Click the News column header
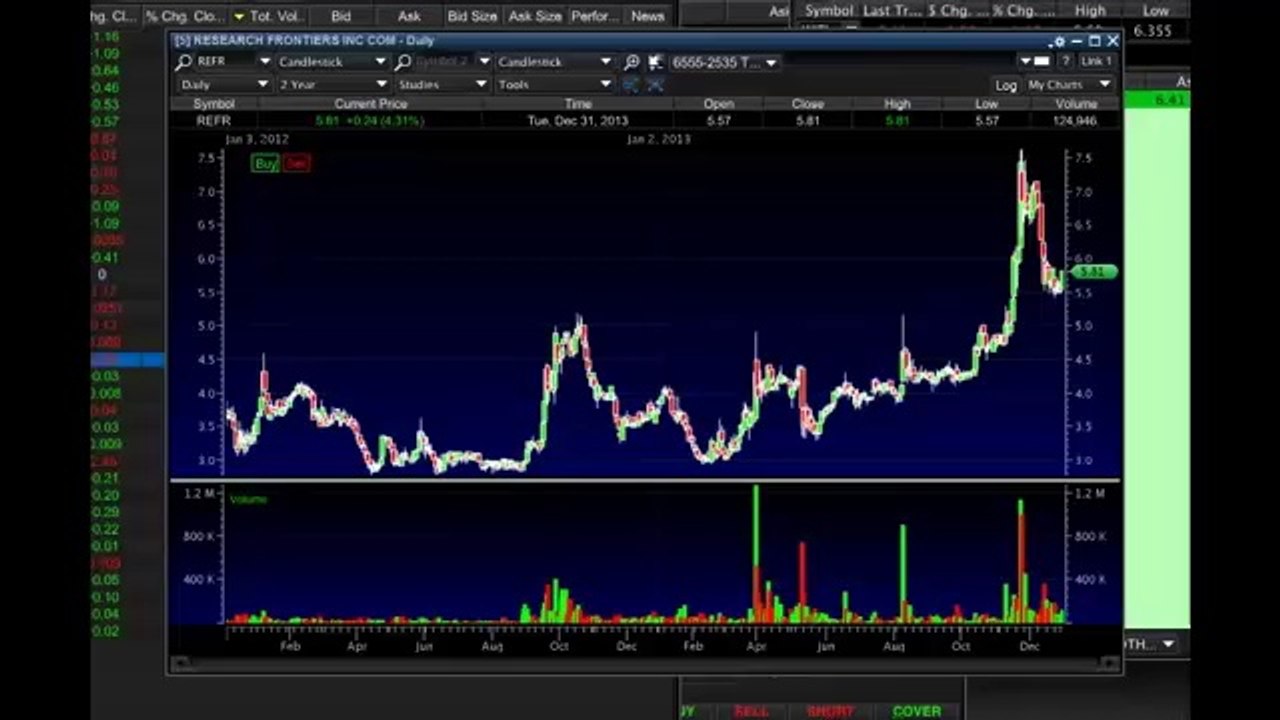 [x=647, y=16]
